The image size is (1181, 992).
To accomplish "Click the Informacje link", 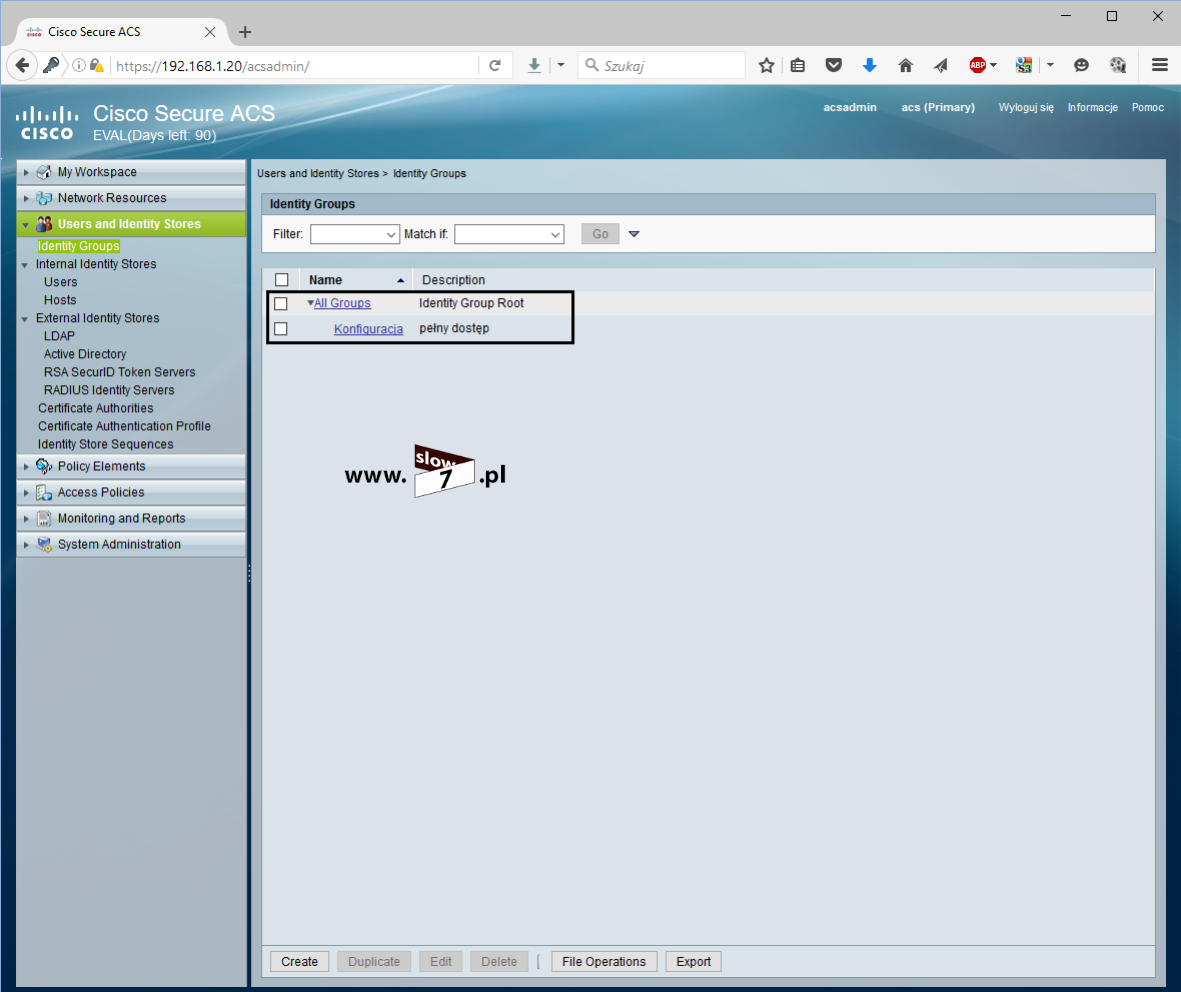I will pyautogui.click(x=1092, y=108).
